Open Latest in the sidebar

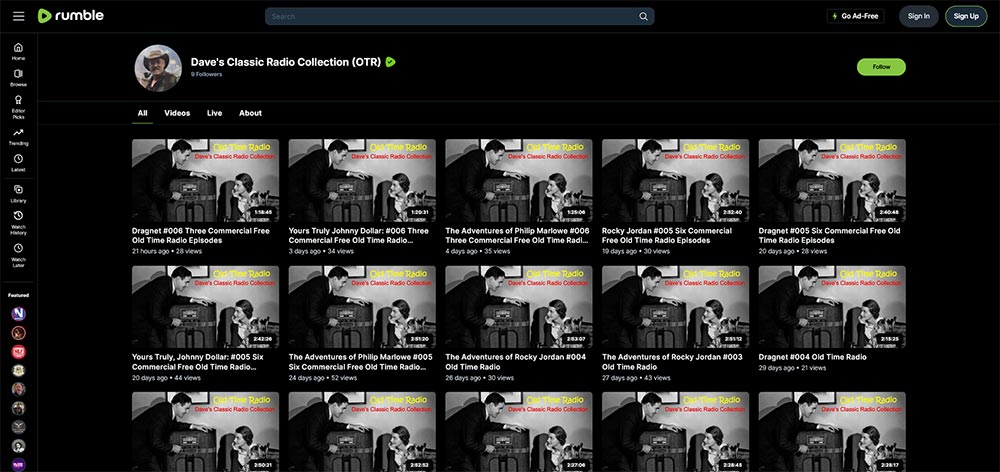tap(18, 163)
